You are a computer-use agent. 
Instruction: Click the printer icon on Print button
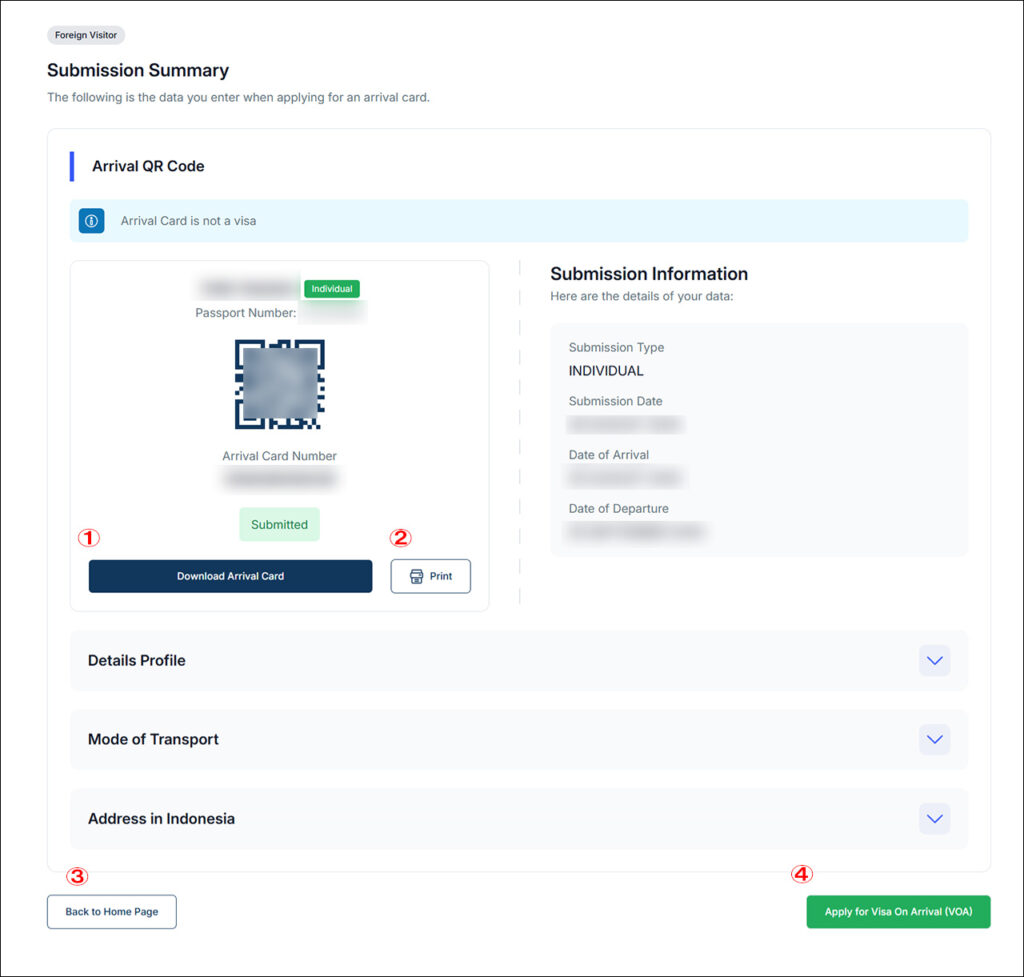[x=416, y=576]
